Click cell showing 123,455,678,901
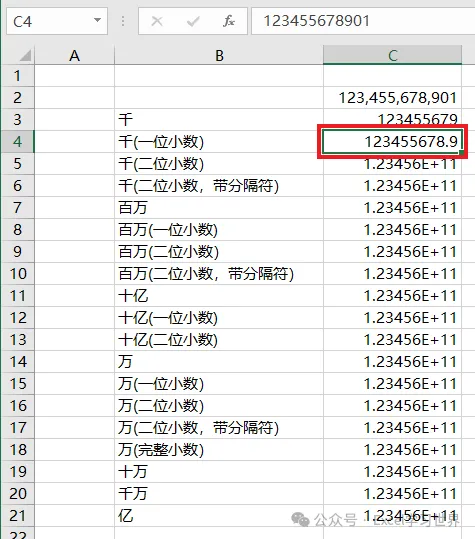Image resolution: width=475 pixels, height=539 pixels. tap(393, 98)
